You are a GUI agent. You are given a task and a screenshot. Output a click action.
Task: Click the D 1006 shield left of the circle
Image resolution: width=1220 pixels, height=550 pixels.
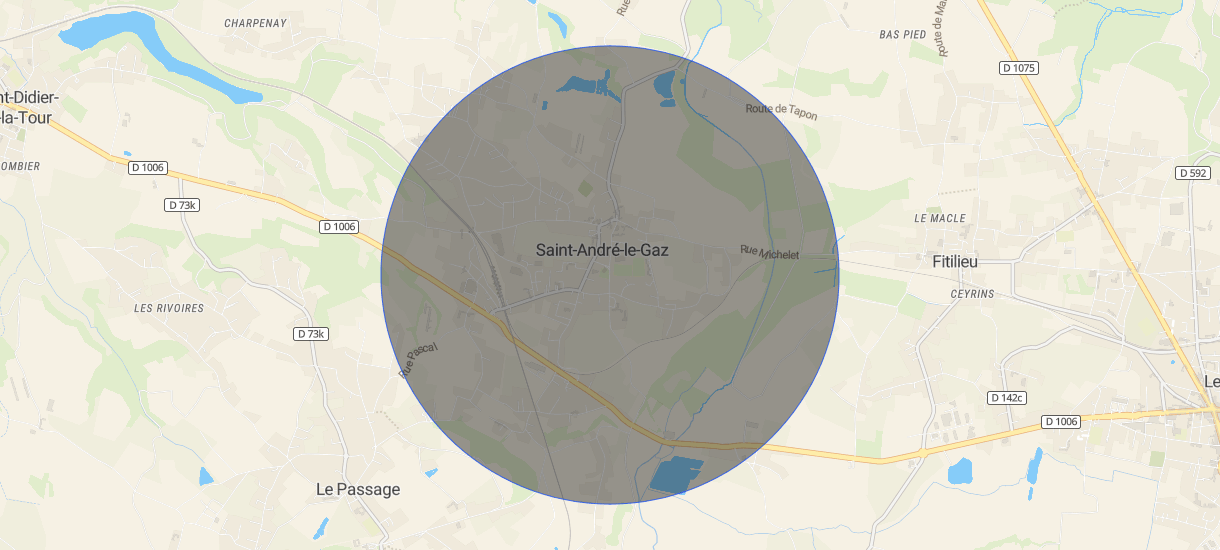pyautogui.click(x=339, y=227)
